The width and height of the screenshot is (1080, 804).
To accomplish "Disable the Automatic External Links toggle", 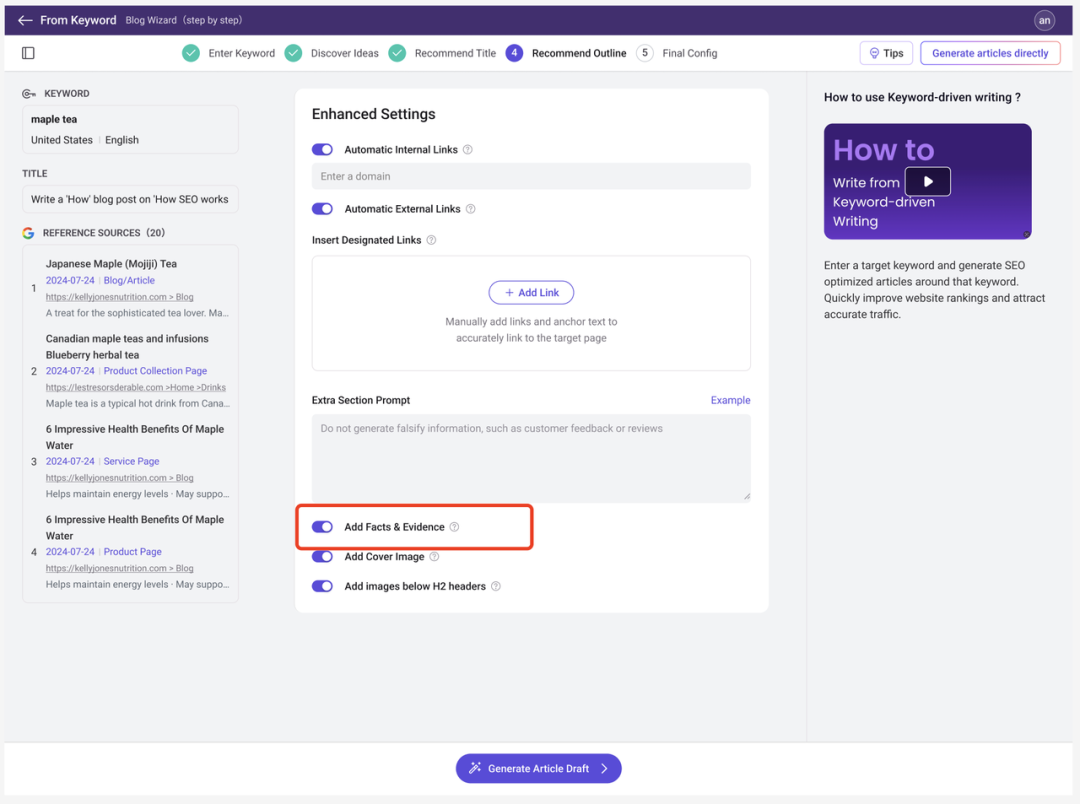I will coord(322,209).
